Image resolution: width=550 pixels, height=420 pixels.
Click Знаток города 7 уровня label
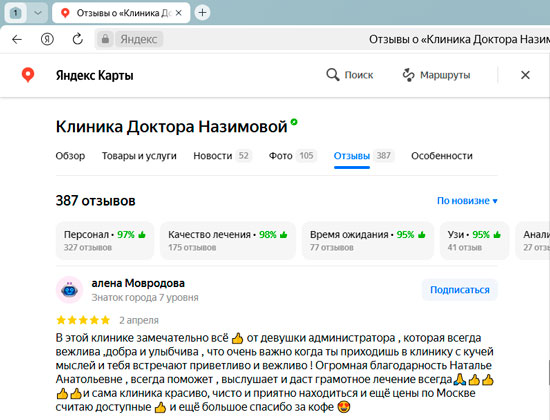(x=145, y=298)
